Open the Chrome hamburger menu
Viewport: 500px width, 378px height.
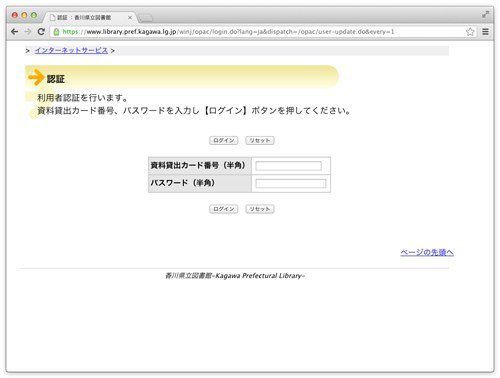point(485,32)
